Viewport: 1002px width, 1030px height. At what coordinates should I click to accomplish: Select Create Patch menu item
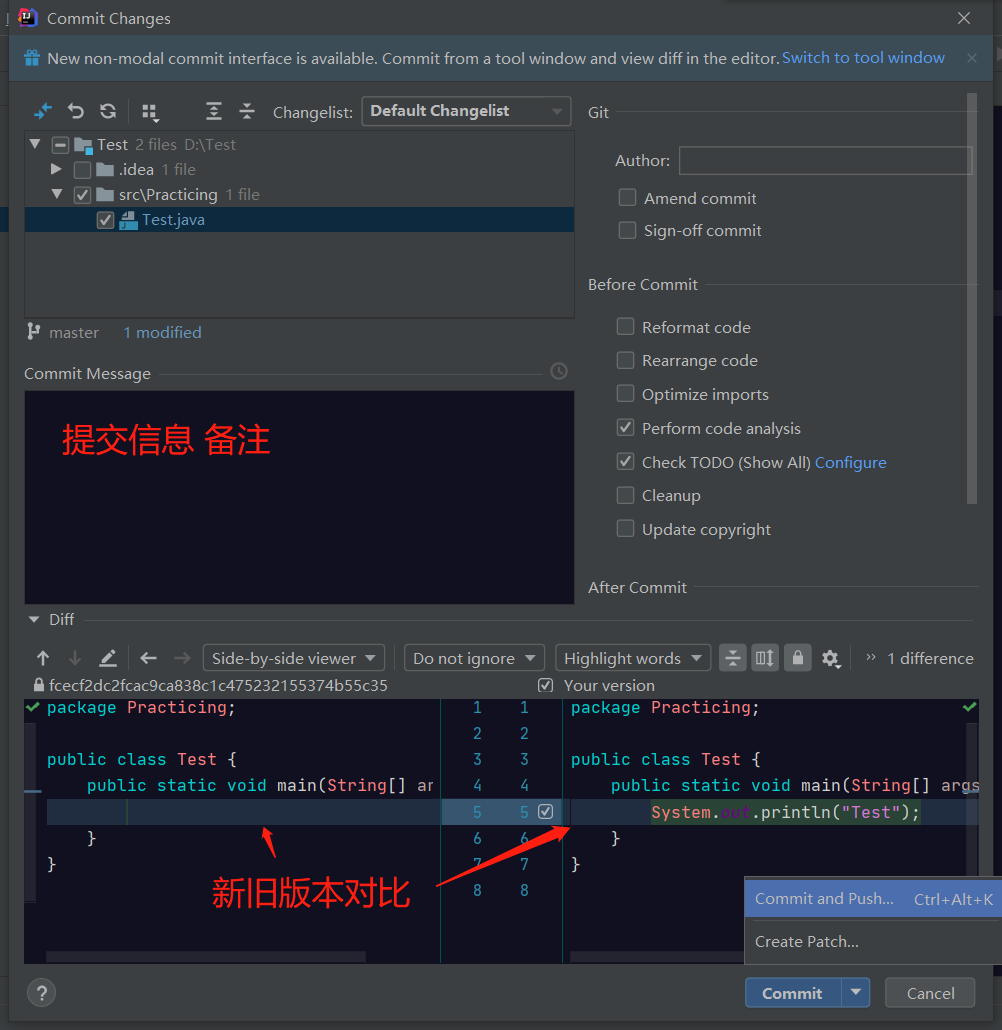(873, 941)
